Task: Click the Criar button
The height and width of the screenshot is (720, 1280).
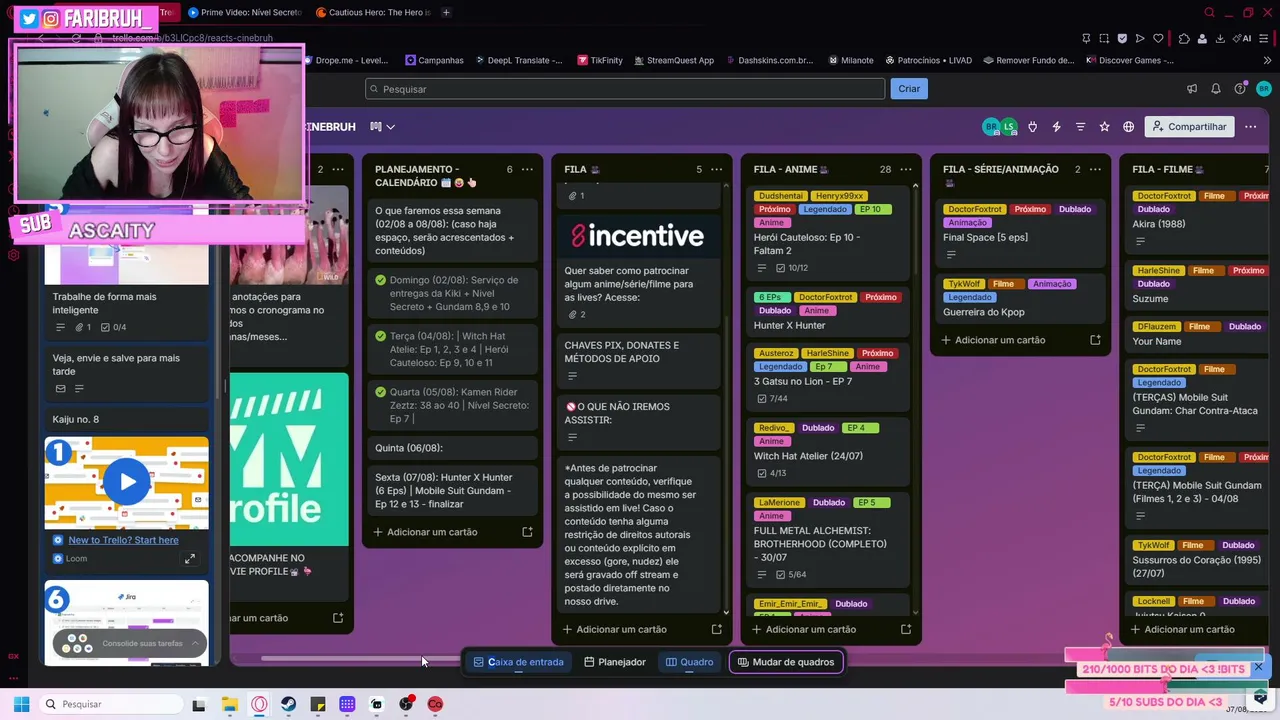Action: (909, 89)
